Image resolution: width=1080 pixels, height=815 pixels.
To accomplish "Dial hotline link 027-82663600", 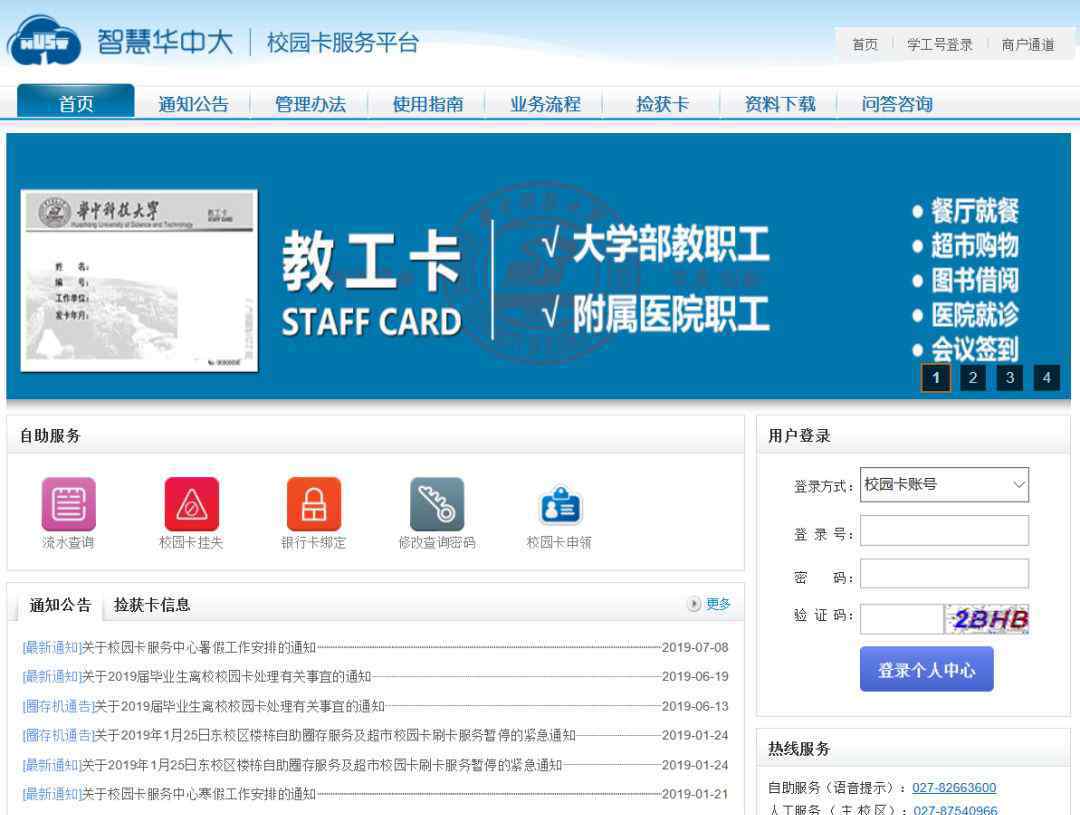I will 954,787.
